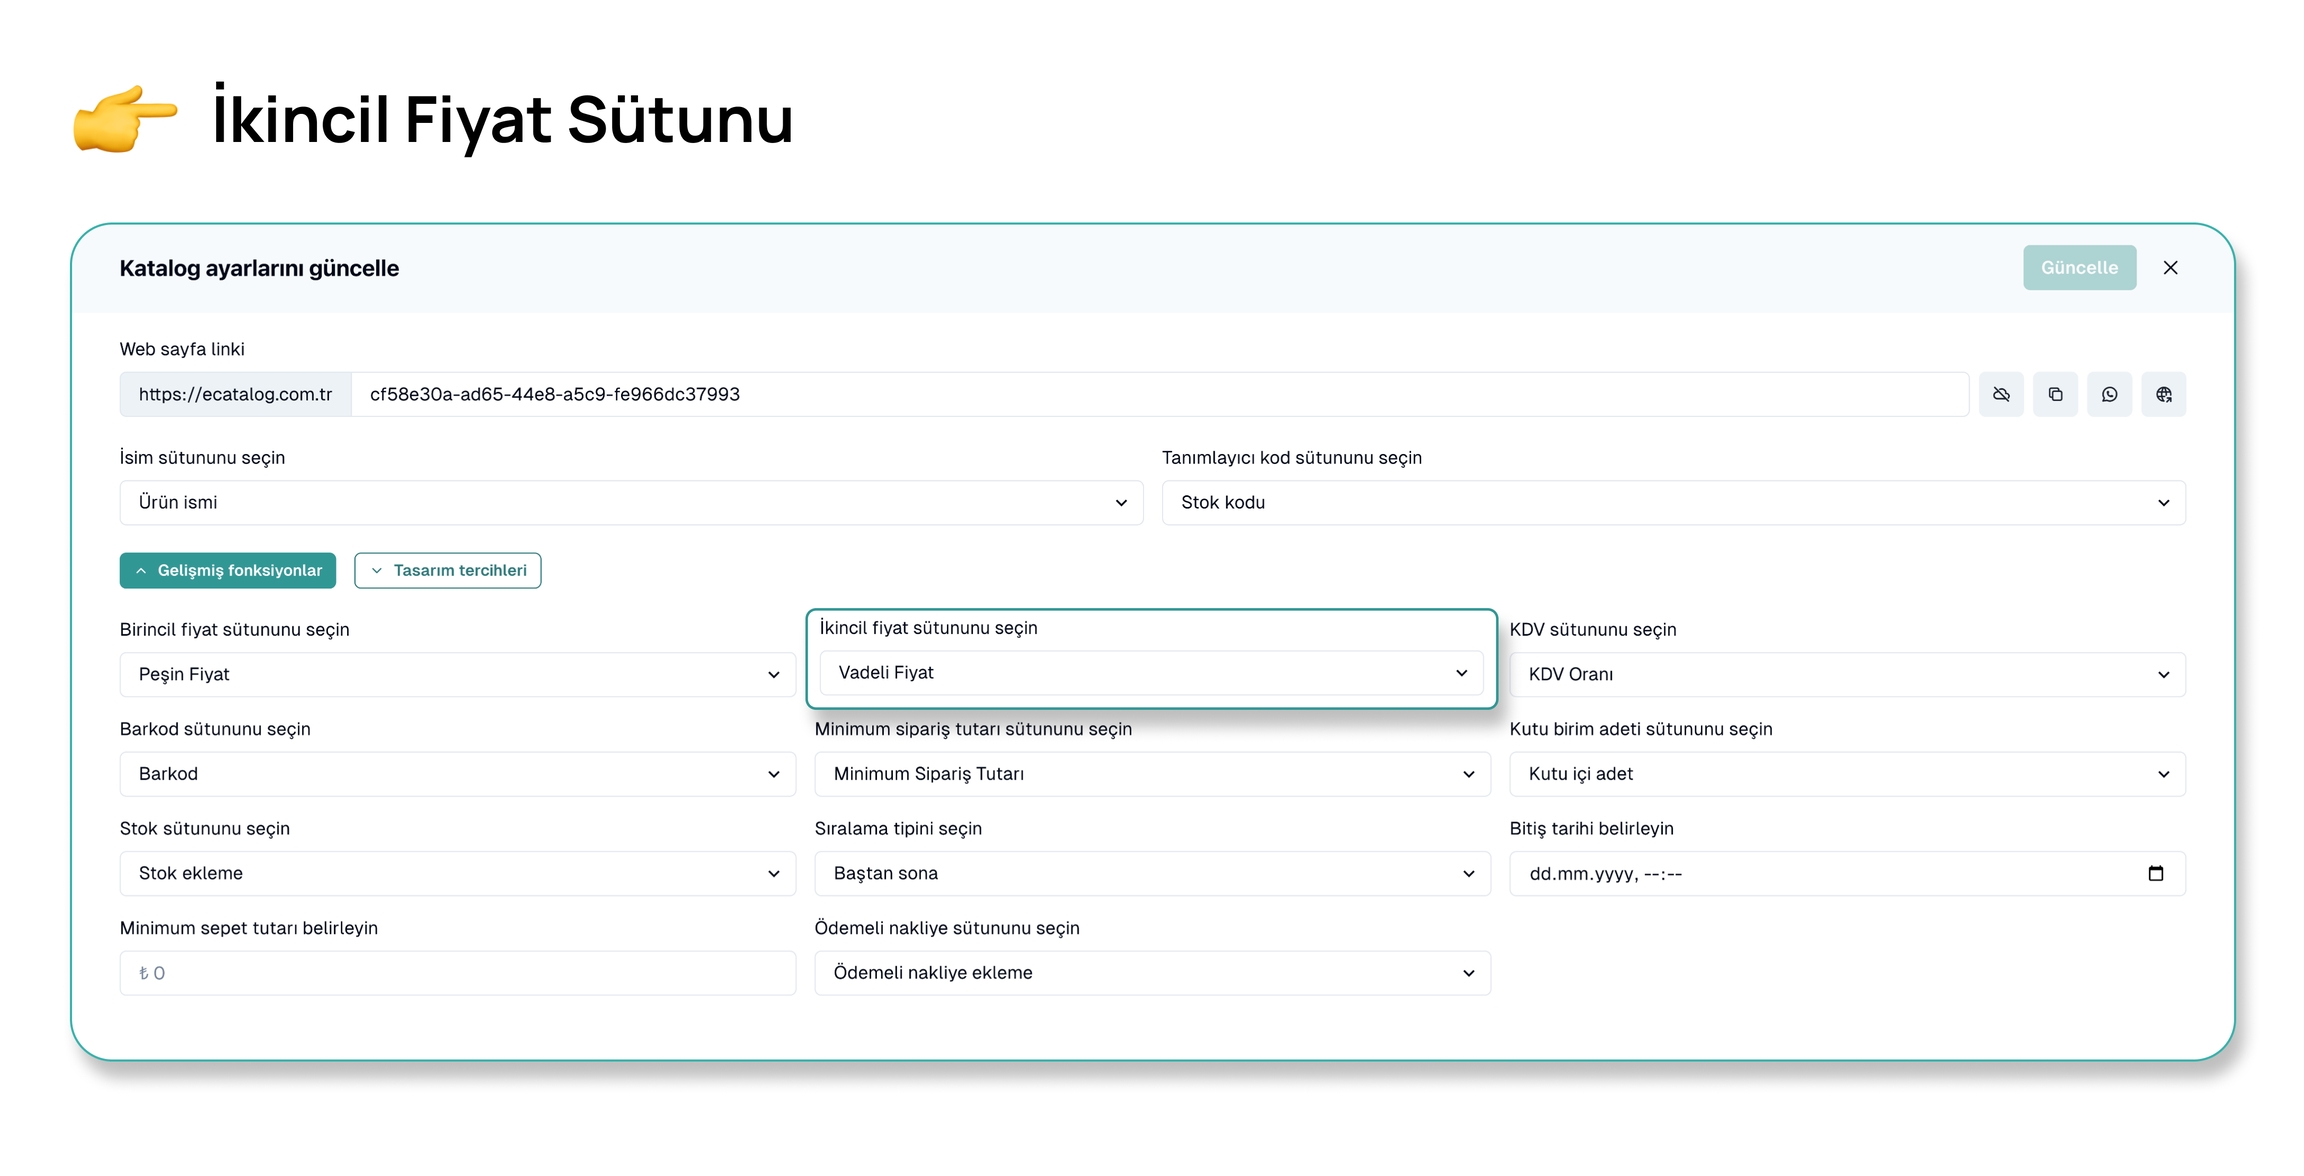This screenshot has height=1176, width=2304.
Task: Open the calendar picker icon in Bitiş tarihi
Action: tap(2155, 873)
